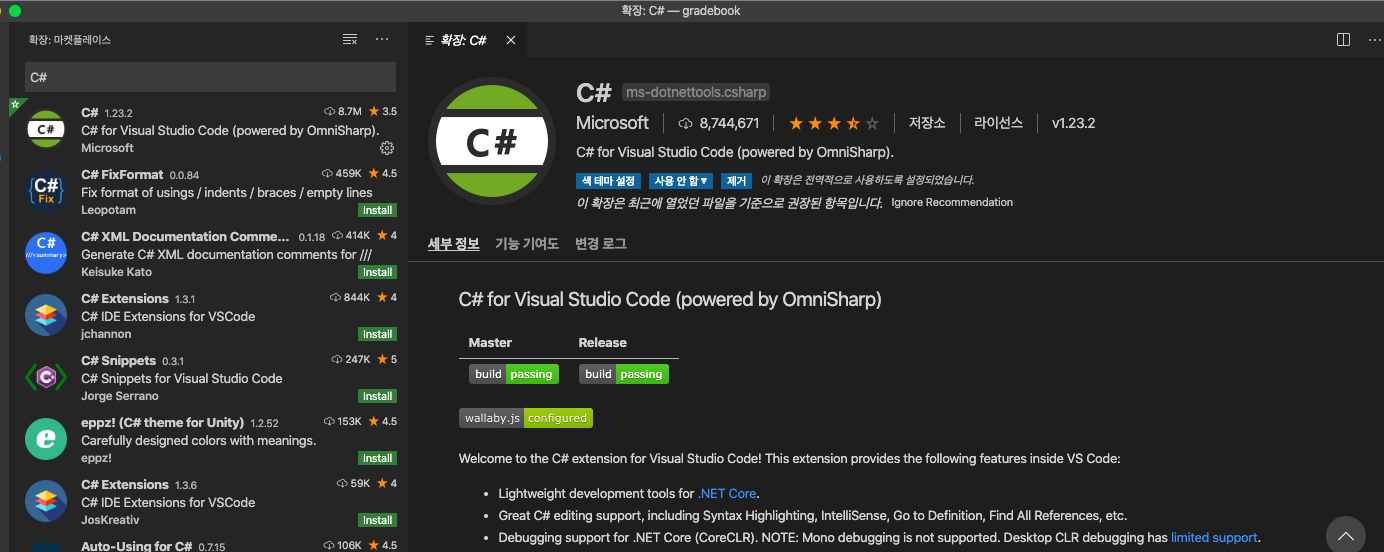Select the C# XML Documentation extension icon
The height and width of the screenshot is (552, 1384).
(46, 253)
